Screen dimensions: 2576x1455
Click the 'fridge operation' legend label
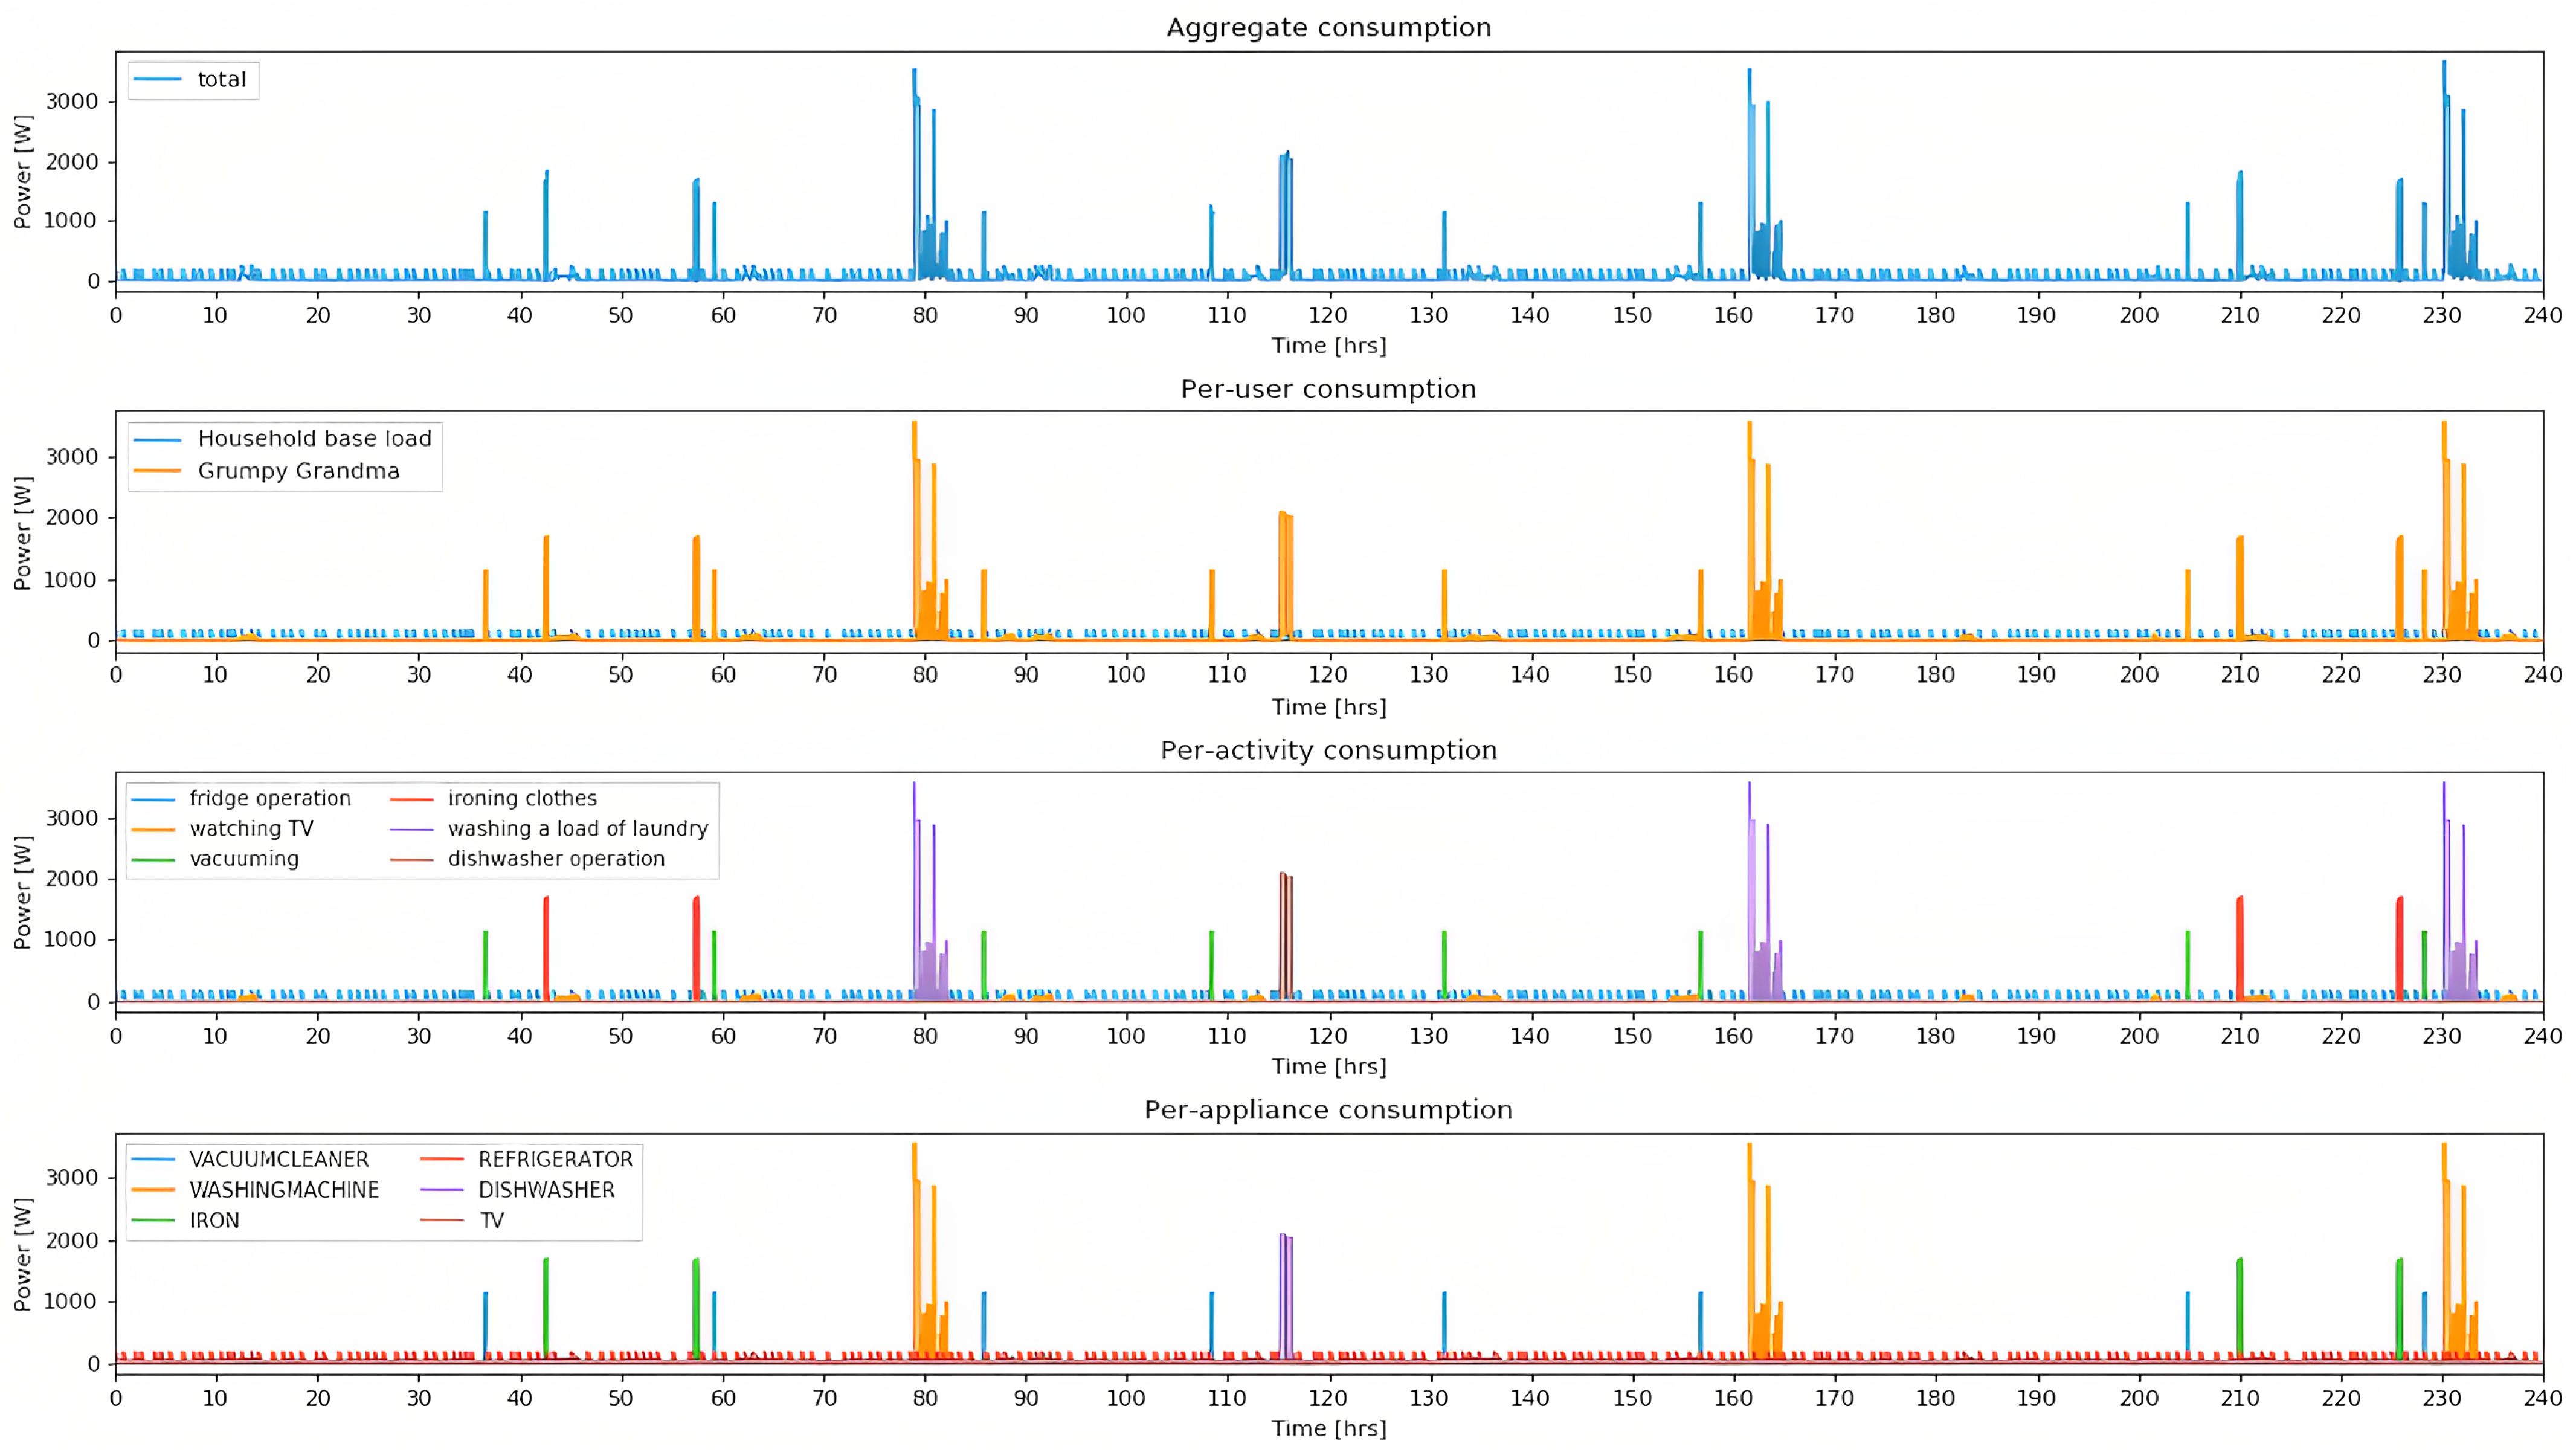(x=270, y=798)
